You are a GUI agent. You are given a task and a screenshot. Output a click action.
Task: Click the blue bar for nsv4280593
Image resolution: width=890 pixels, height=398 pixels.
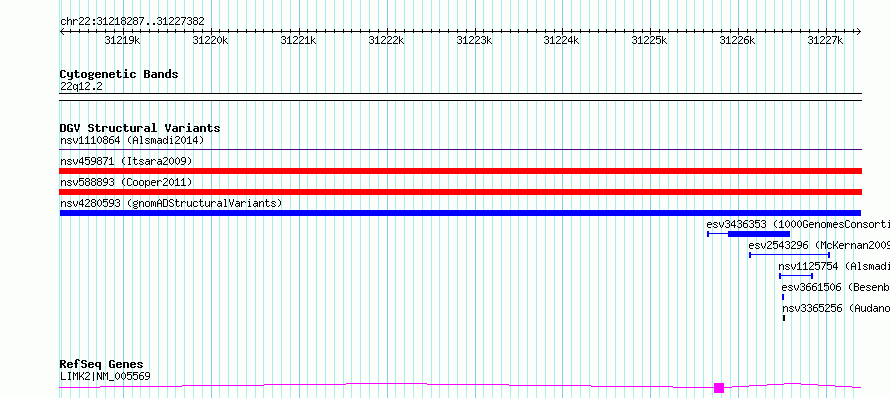click(460, 213)
